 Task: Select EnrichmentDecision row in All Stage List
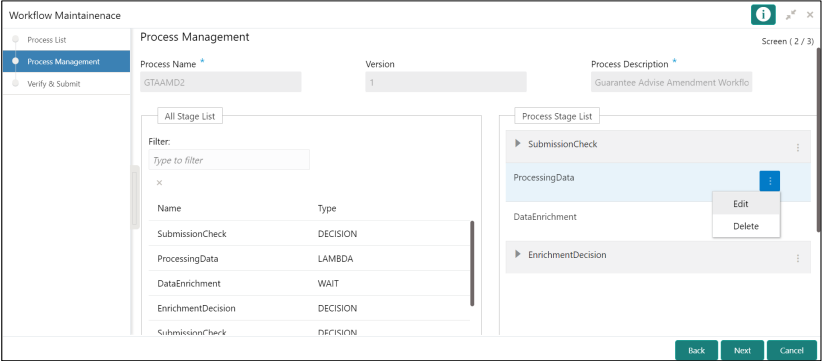point(309,308)
